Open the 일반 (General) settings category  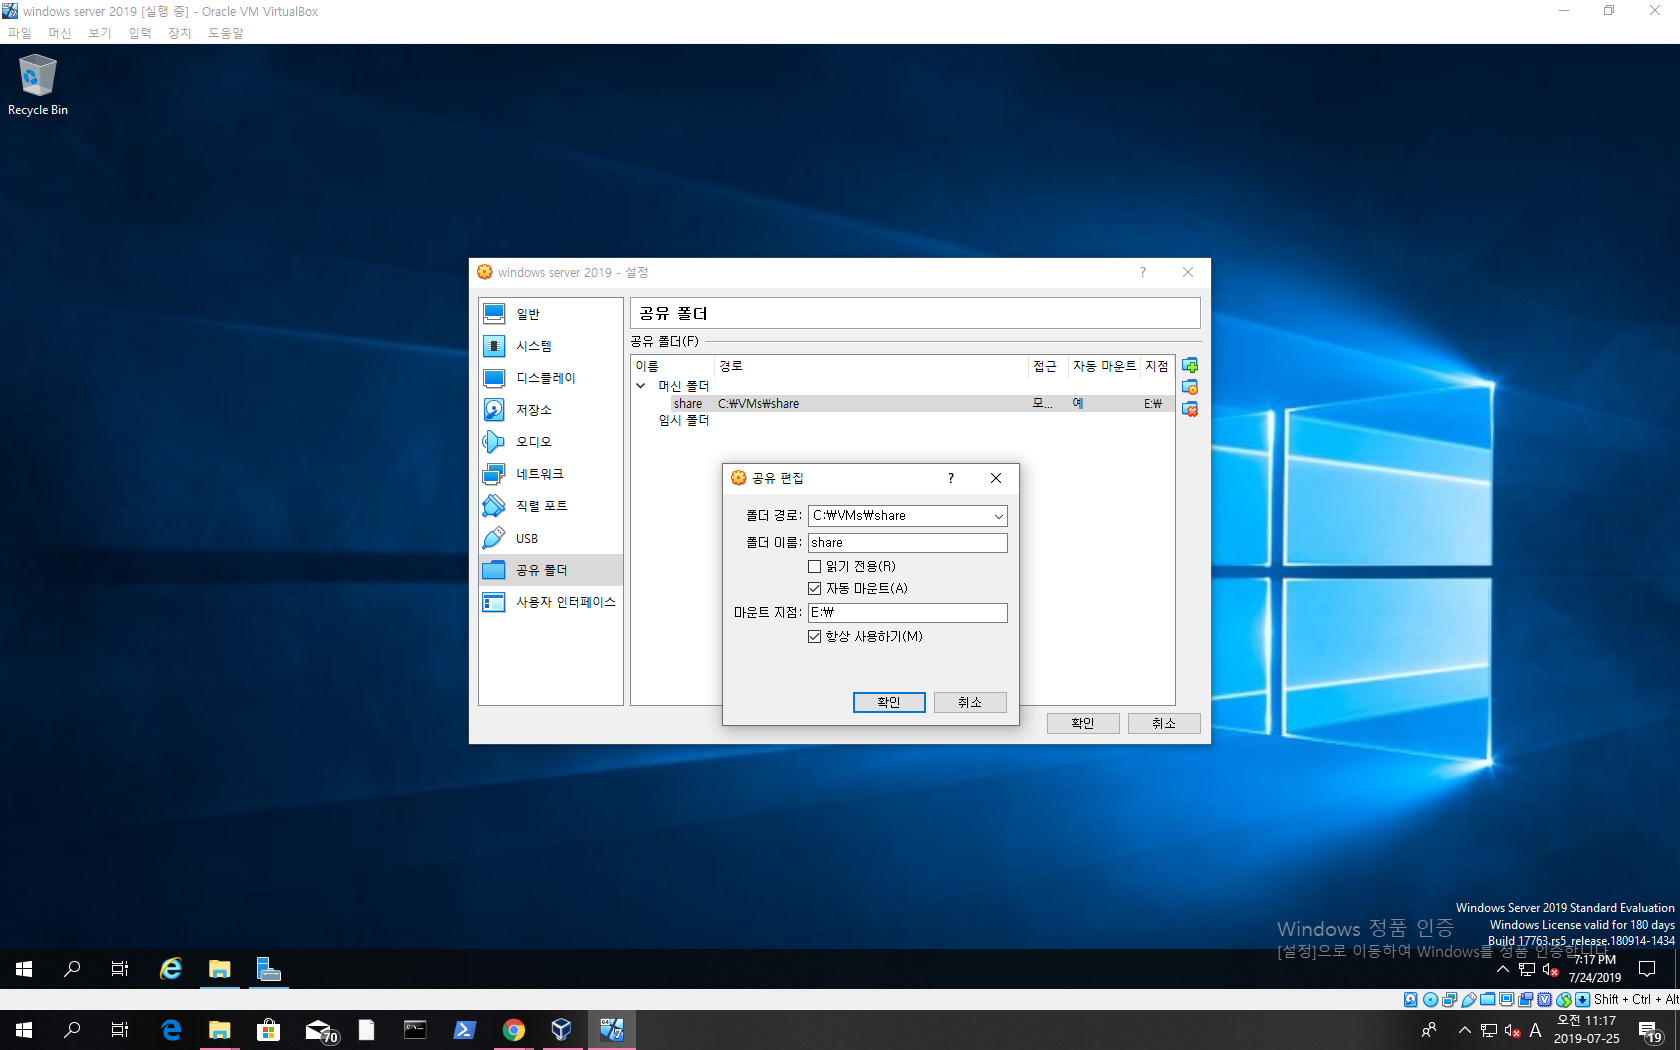550,314
